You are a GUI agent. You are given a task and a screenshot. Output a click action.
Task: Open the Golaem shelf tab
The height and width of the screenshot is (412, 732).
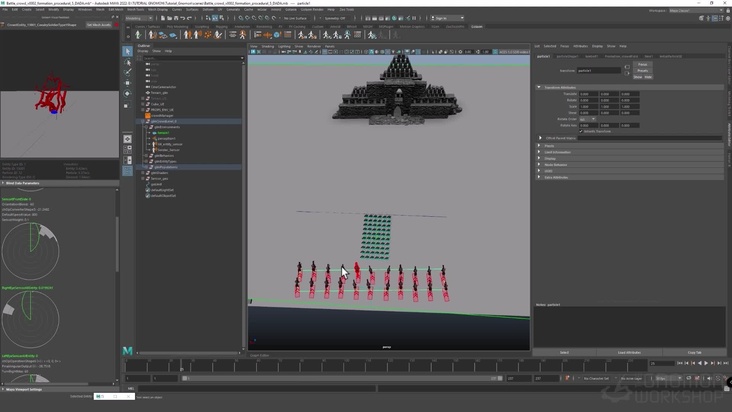477,27
